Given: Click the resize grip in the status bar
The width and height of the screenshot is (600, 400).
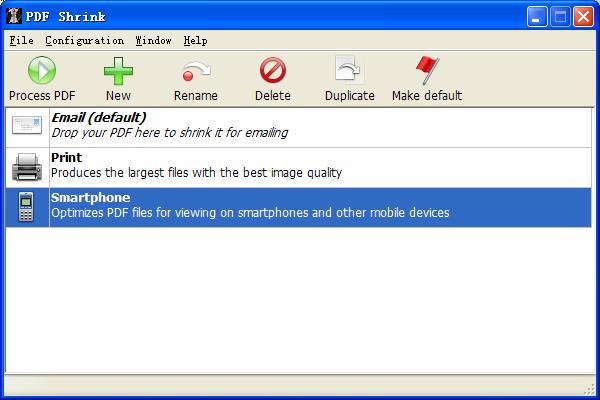Looking at the screenshot, I should tap(590, 389).
